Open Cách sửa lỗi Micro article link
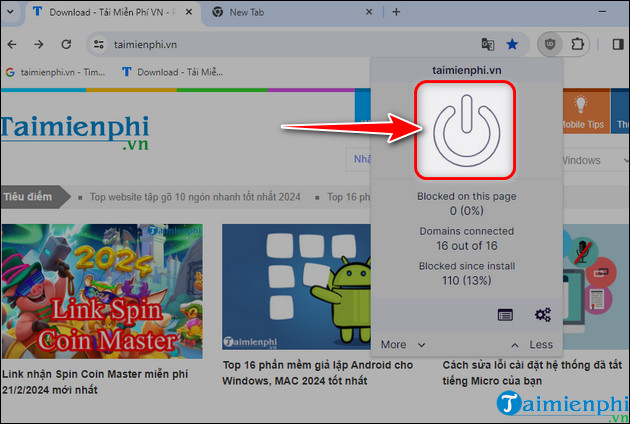630x424 pixels. point(532,373)
